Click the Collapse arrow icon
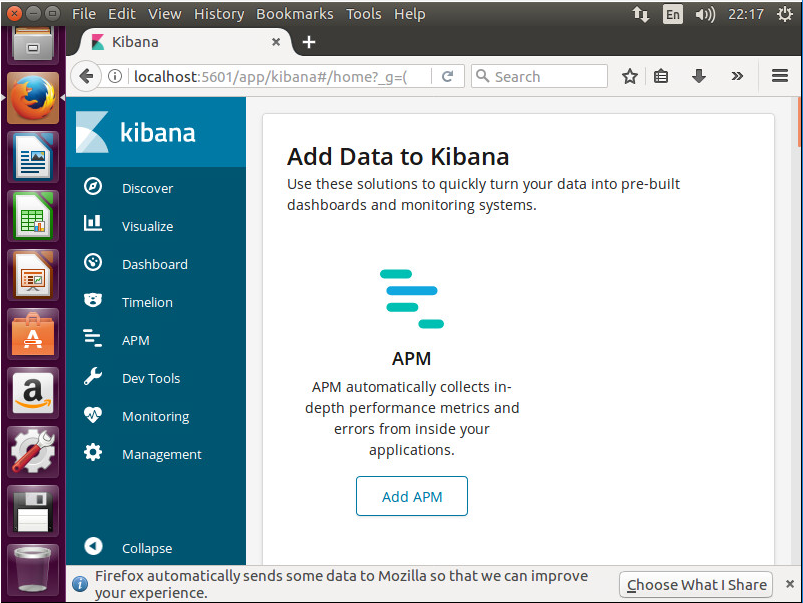 [93, 546]
